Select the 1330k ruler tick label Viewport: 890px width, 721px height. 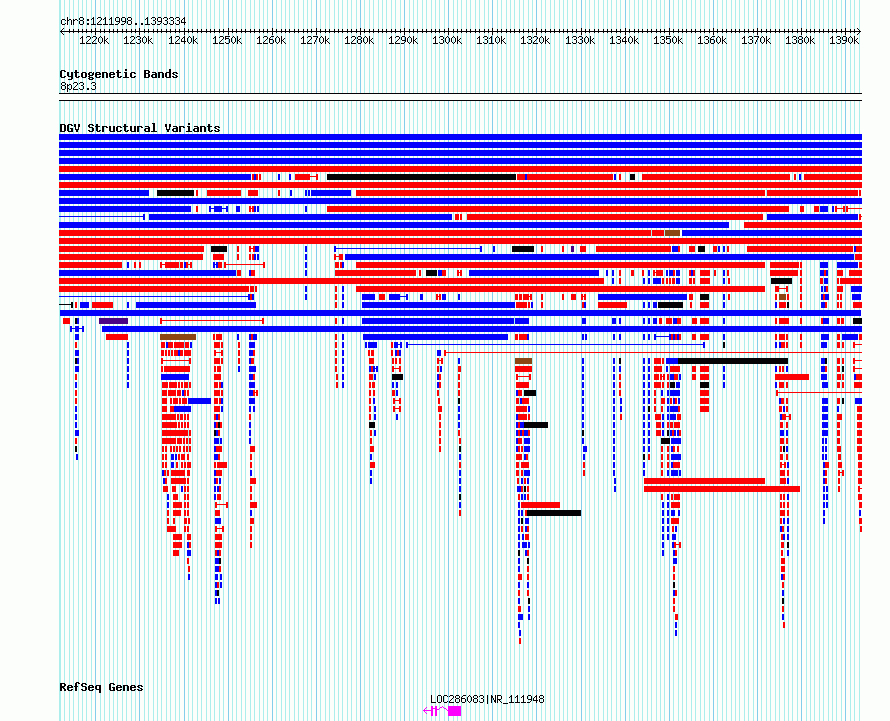tap(580, 40)
